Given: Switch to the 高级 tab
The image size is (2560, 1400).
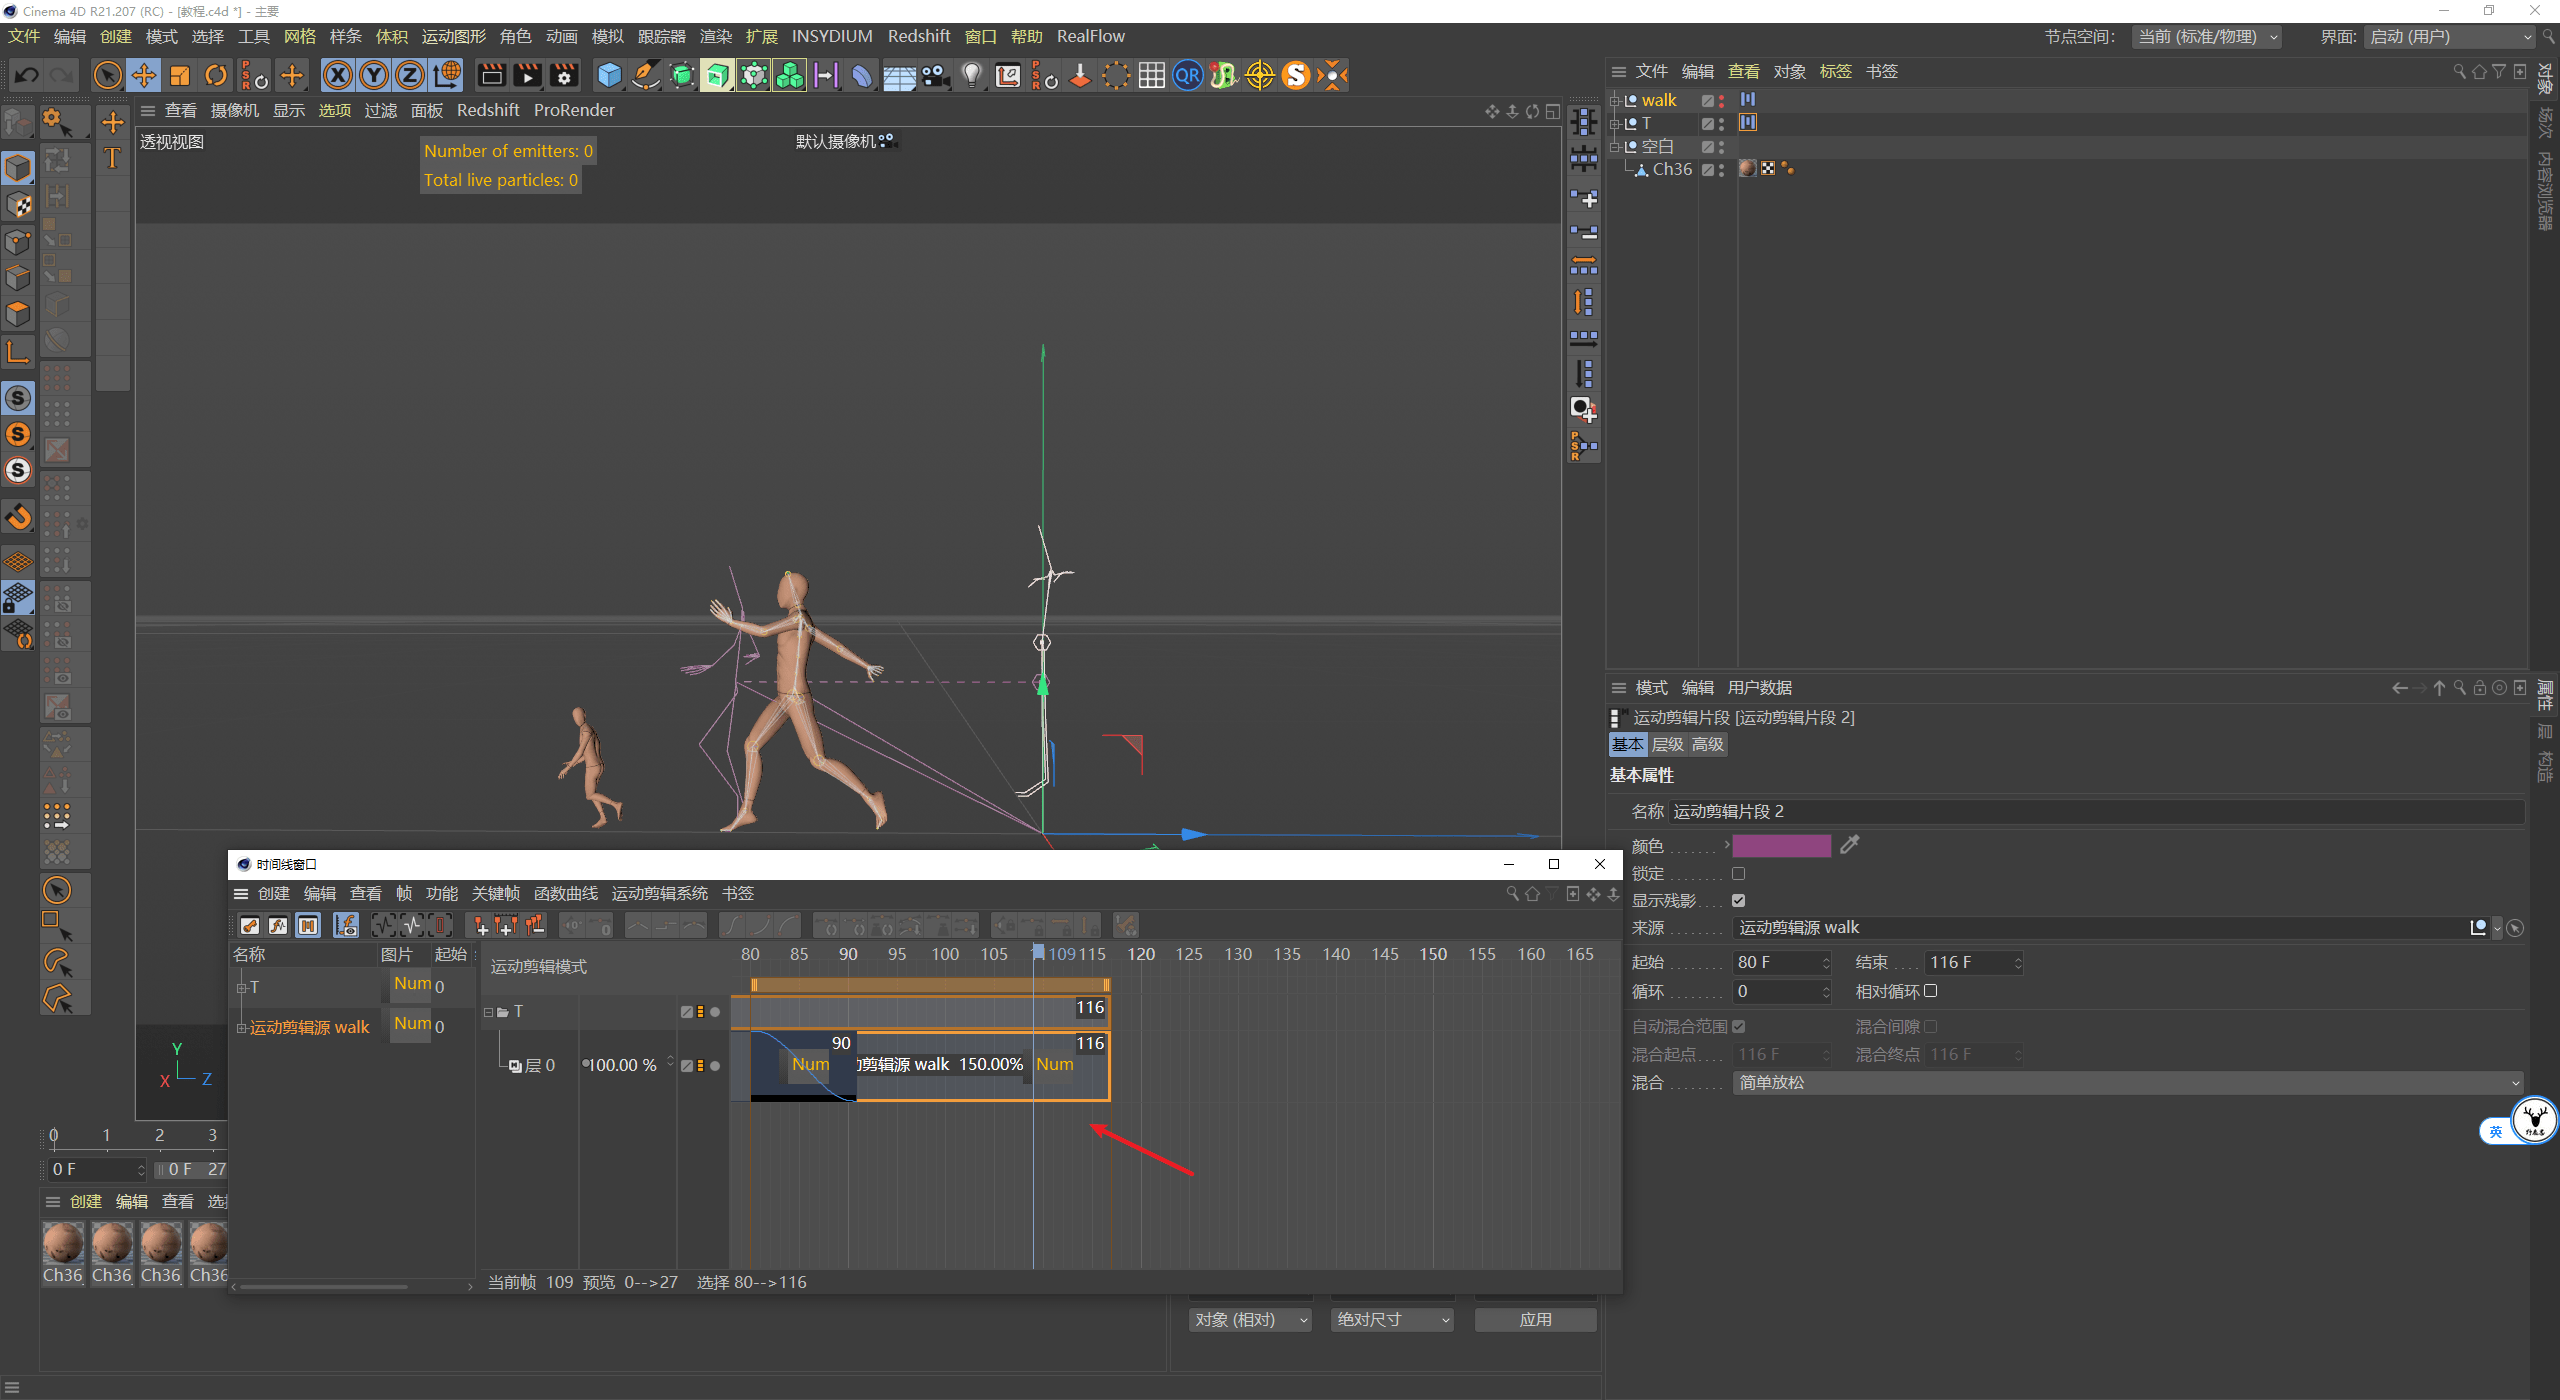Looking at the screenshot, I should [1707, 744].
